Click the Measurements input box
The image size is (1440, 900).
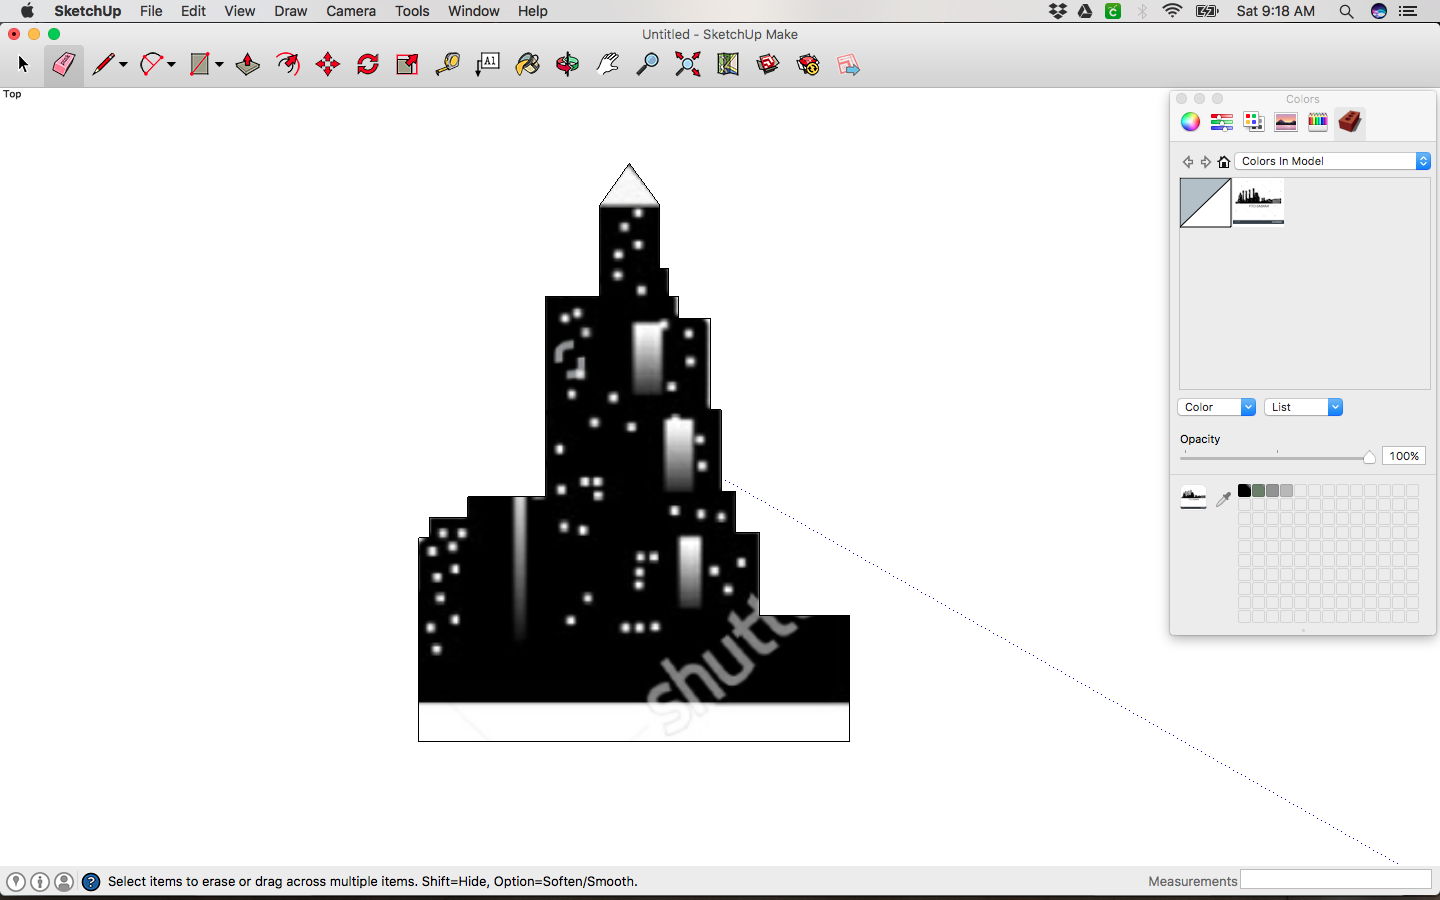(x=1336, y=880)
